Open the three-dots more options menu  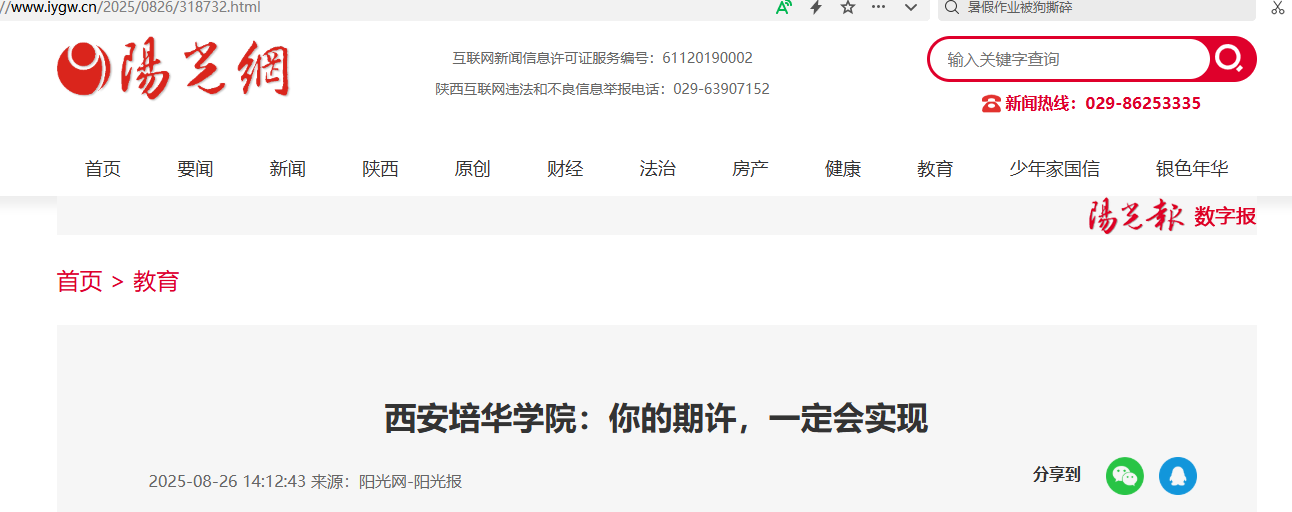(878, 8)
